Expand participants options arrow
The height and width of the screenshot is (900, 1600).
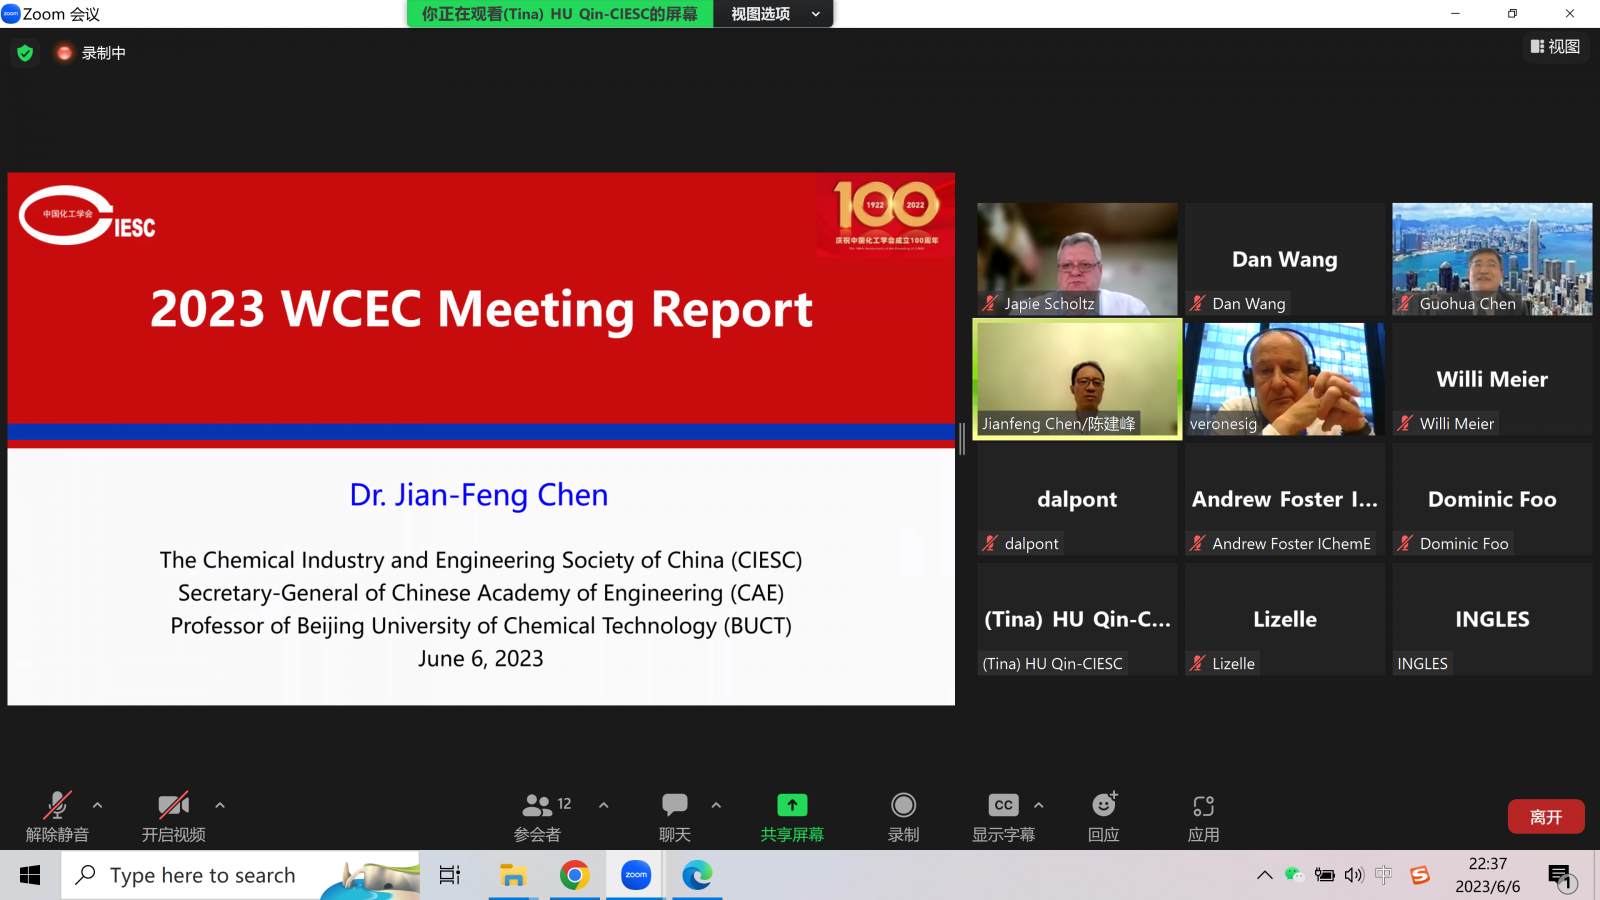604,805
